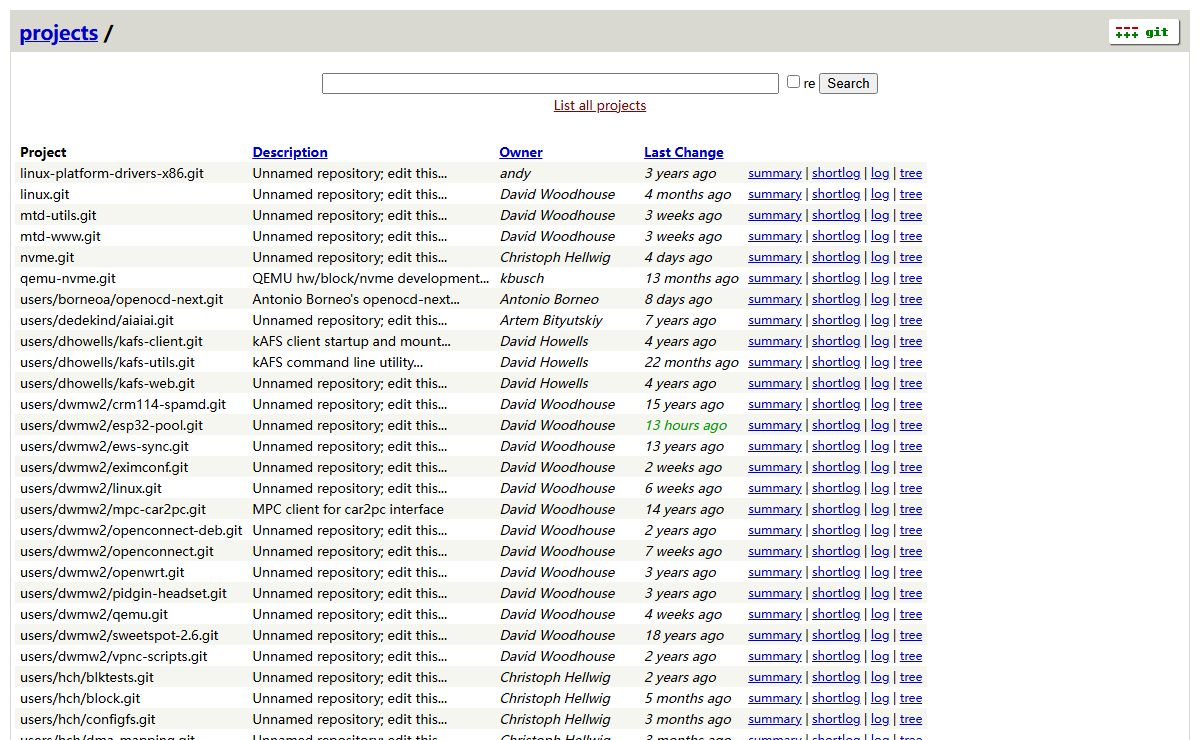The height and width of the screenshot is (740, 1200).
Task: View log for users/borneoa/openocd-next.git
Action: click(x=880, y=300)
